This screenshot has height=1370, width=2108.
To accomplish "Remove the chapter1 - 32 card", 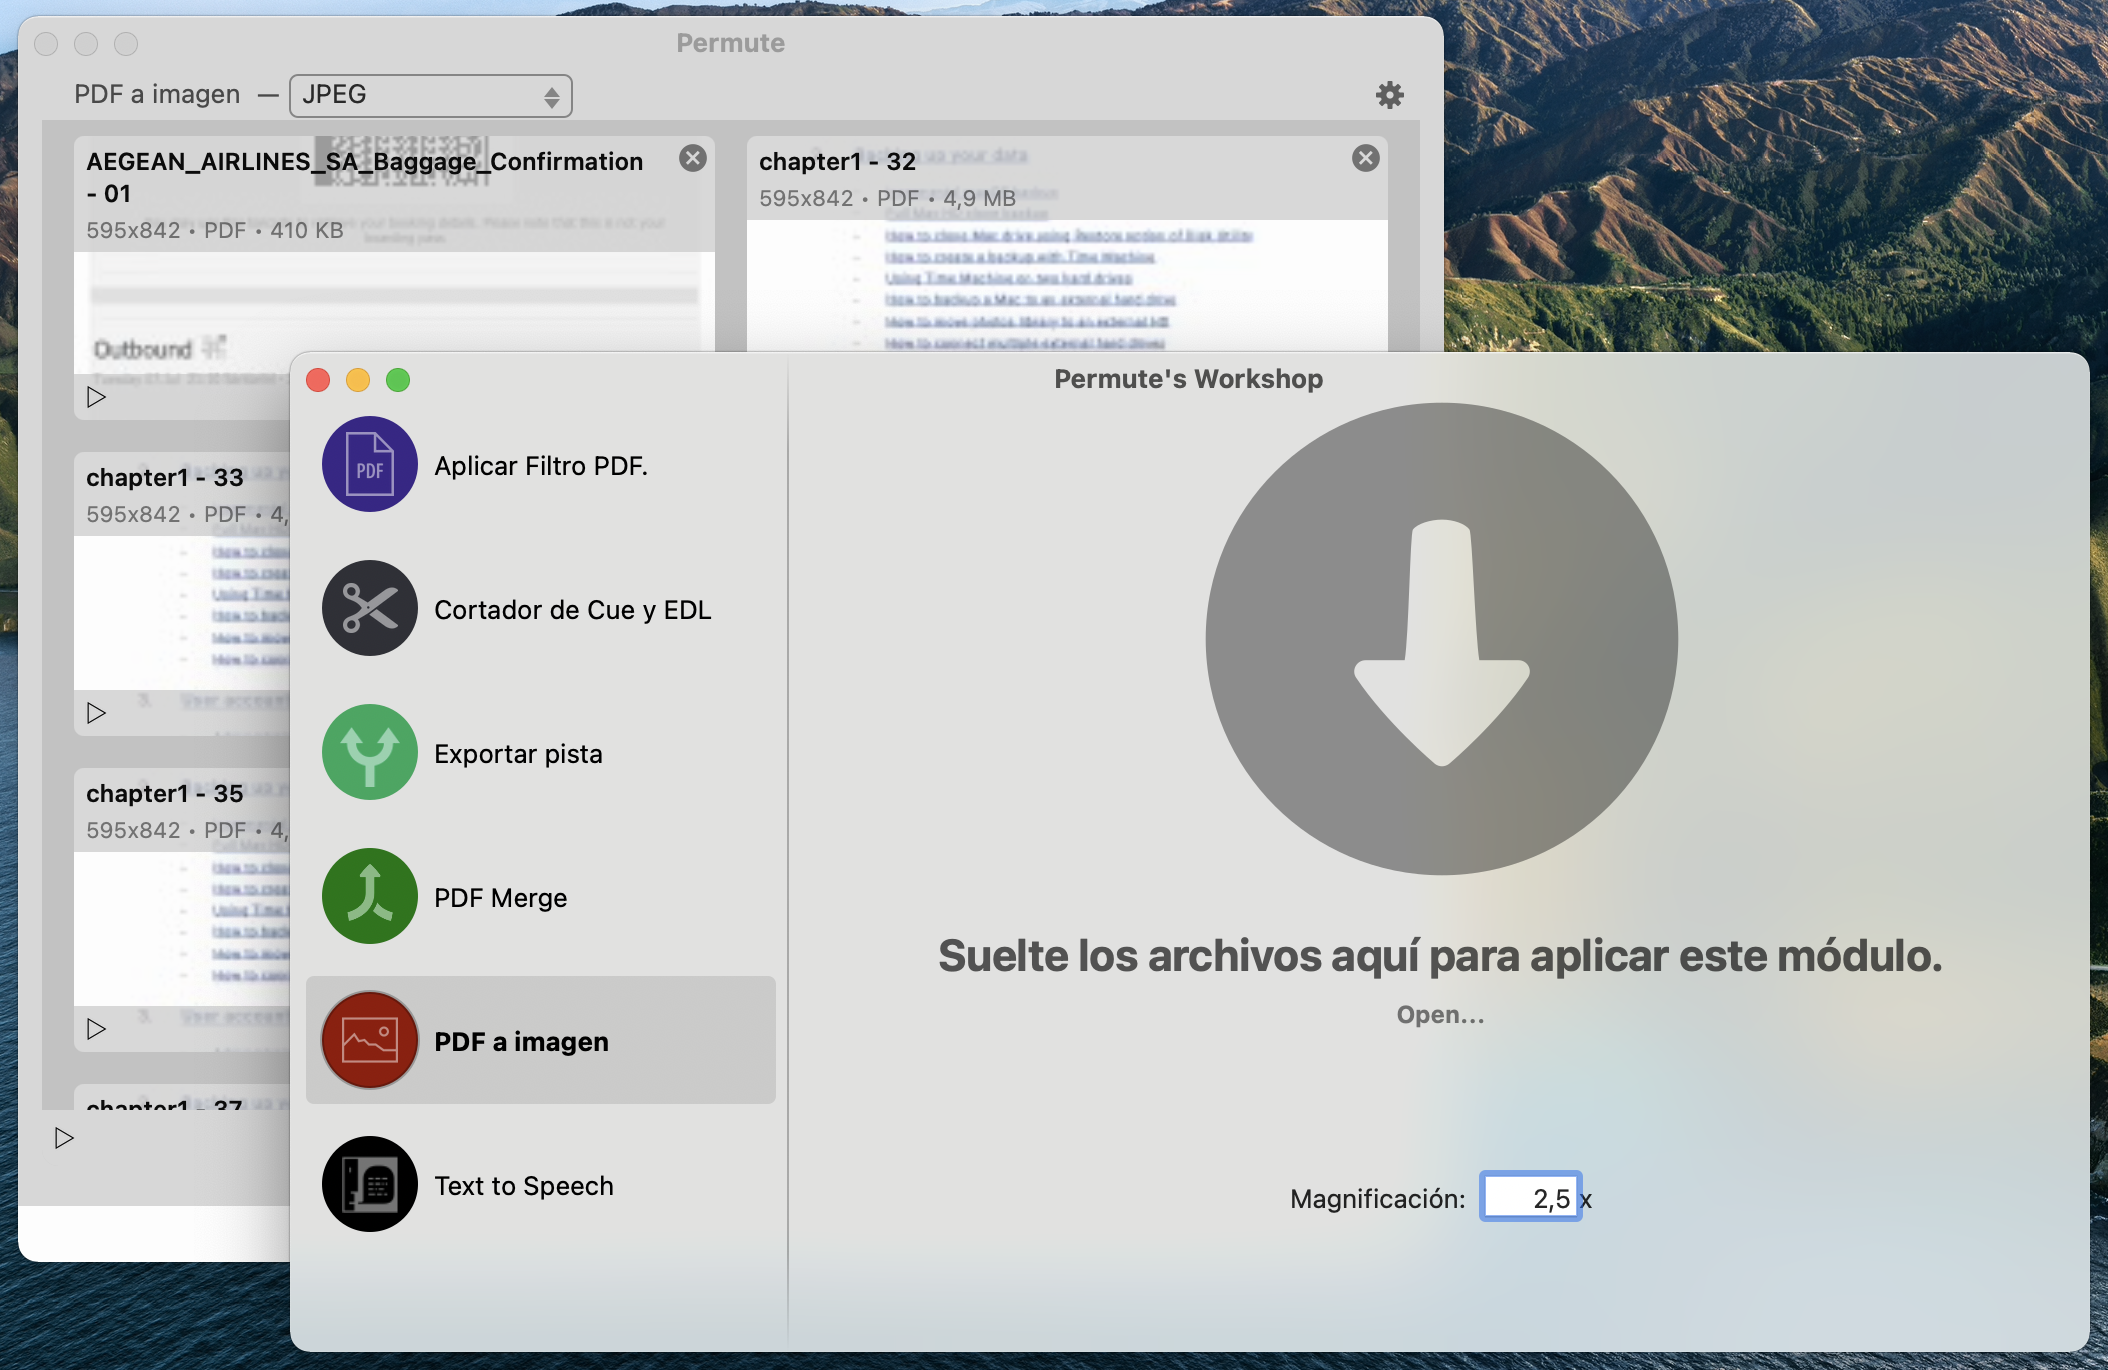I will point(1366,158).
